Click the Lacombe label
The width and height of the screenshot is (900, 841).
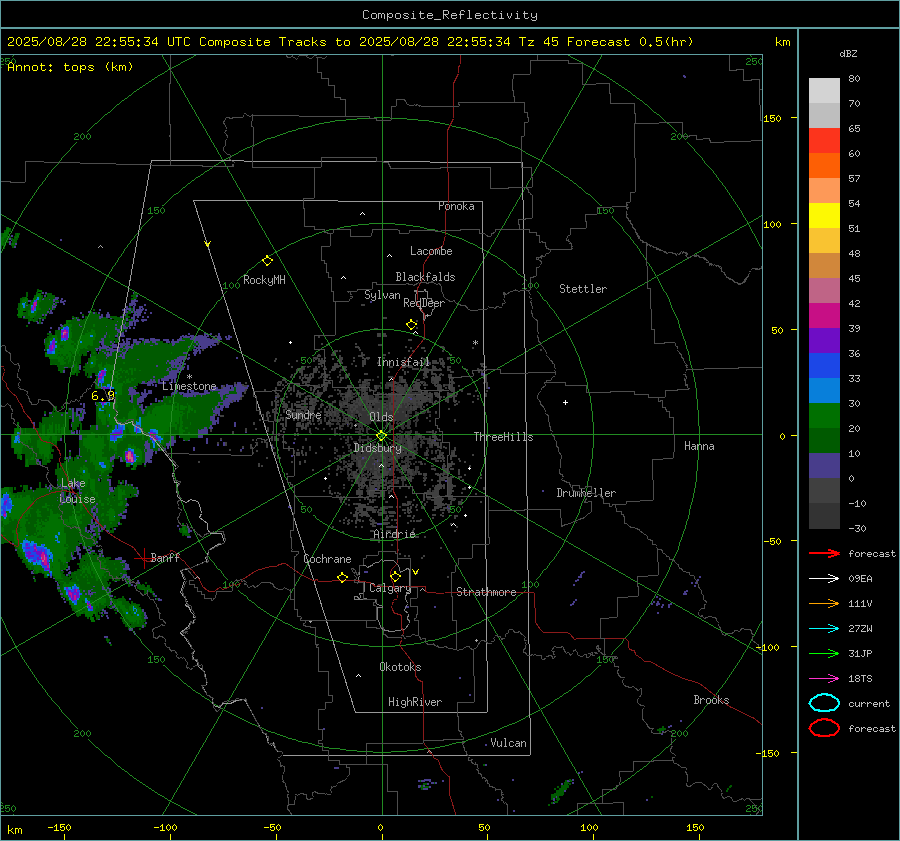(x=431, y=251)
